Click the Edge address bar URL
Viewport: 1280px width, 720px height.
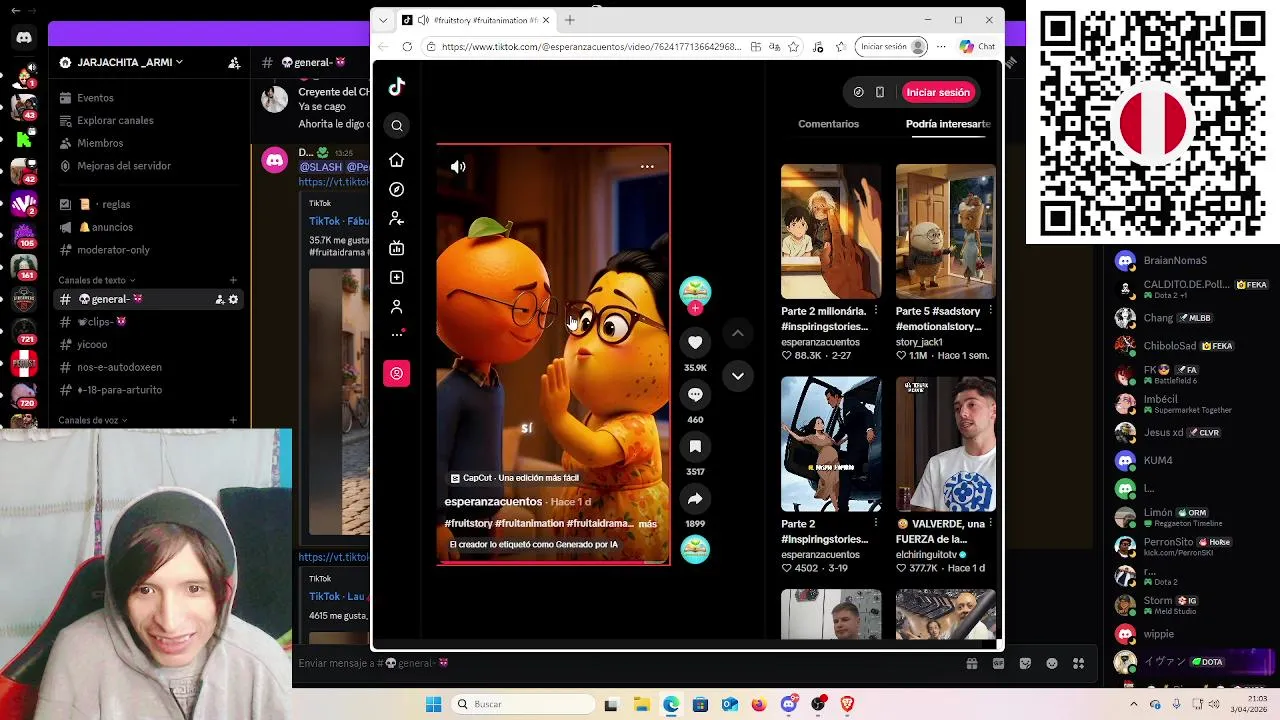click(x=591, y=46)
